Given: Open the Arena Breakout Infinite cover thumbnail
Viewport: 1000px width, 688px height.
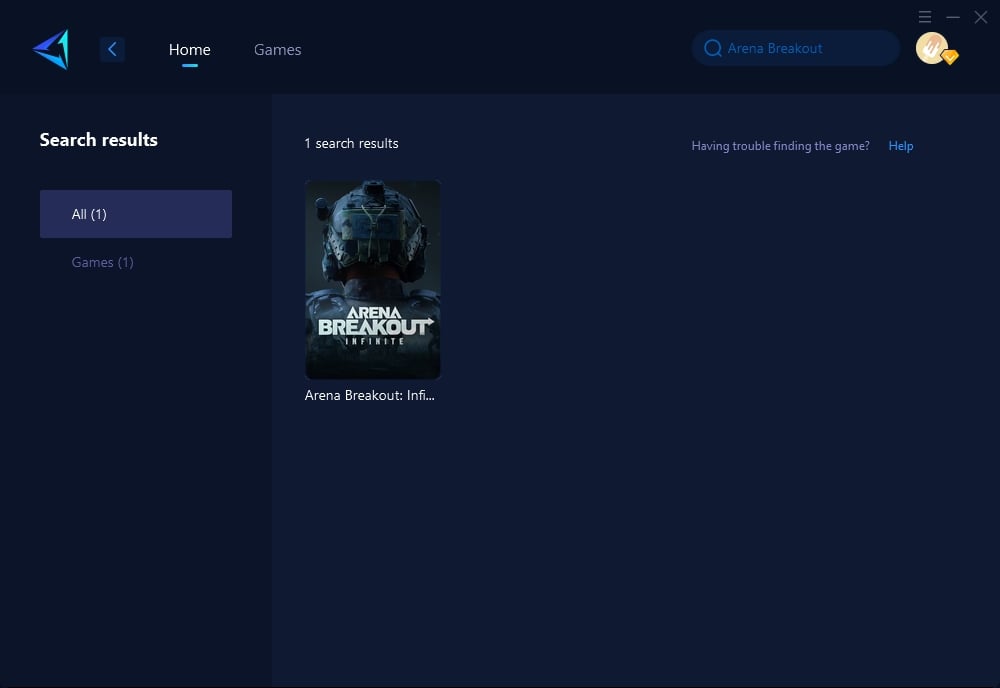Looking at the screenshot, I should 372,280.
